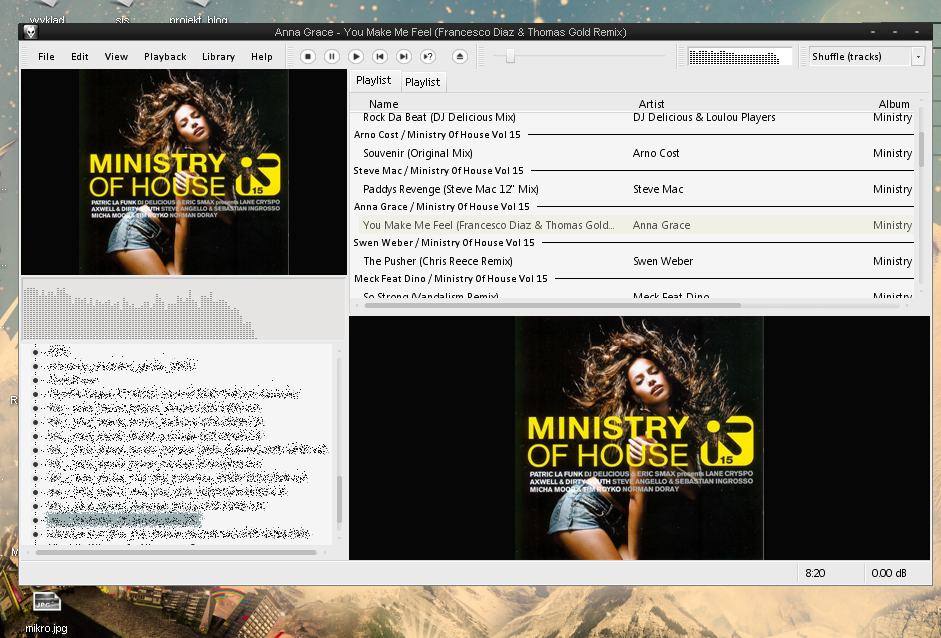Click the Stop playback button

pyautogui.click(x=308, y=57)
